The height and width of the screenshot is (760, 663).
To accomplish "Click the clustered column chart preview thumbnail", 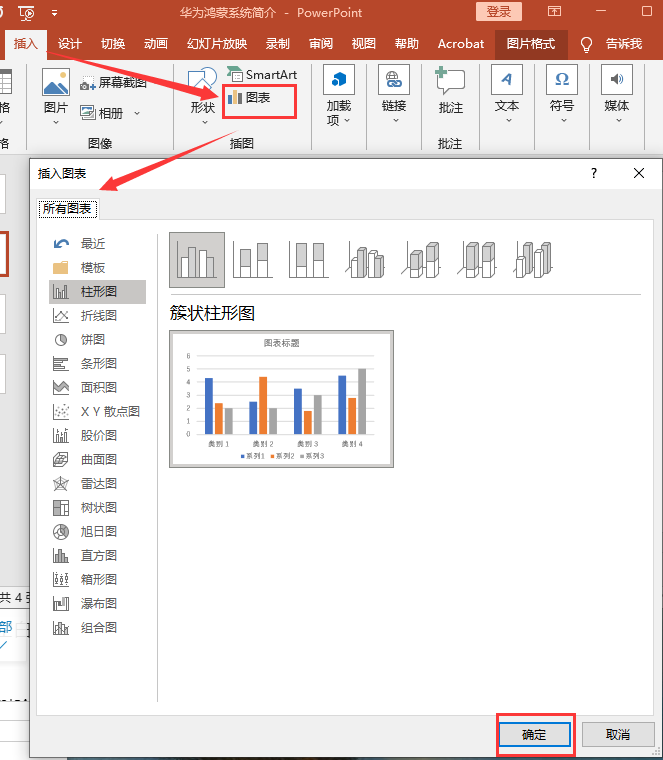I will tap(281, 398).
